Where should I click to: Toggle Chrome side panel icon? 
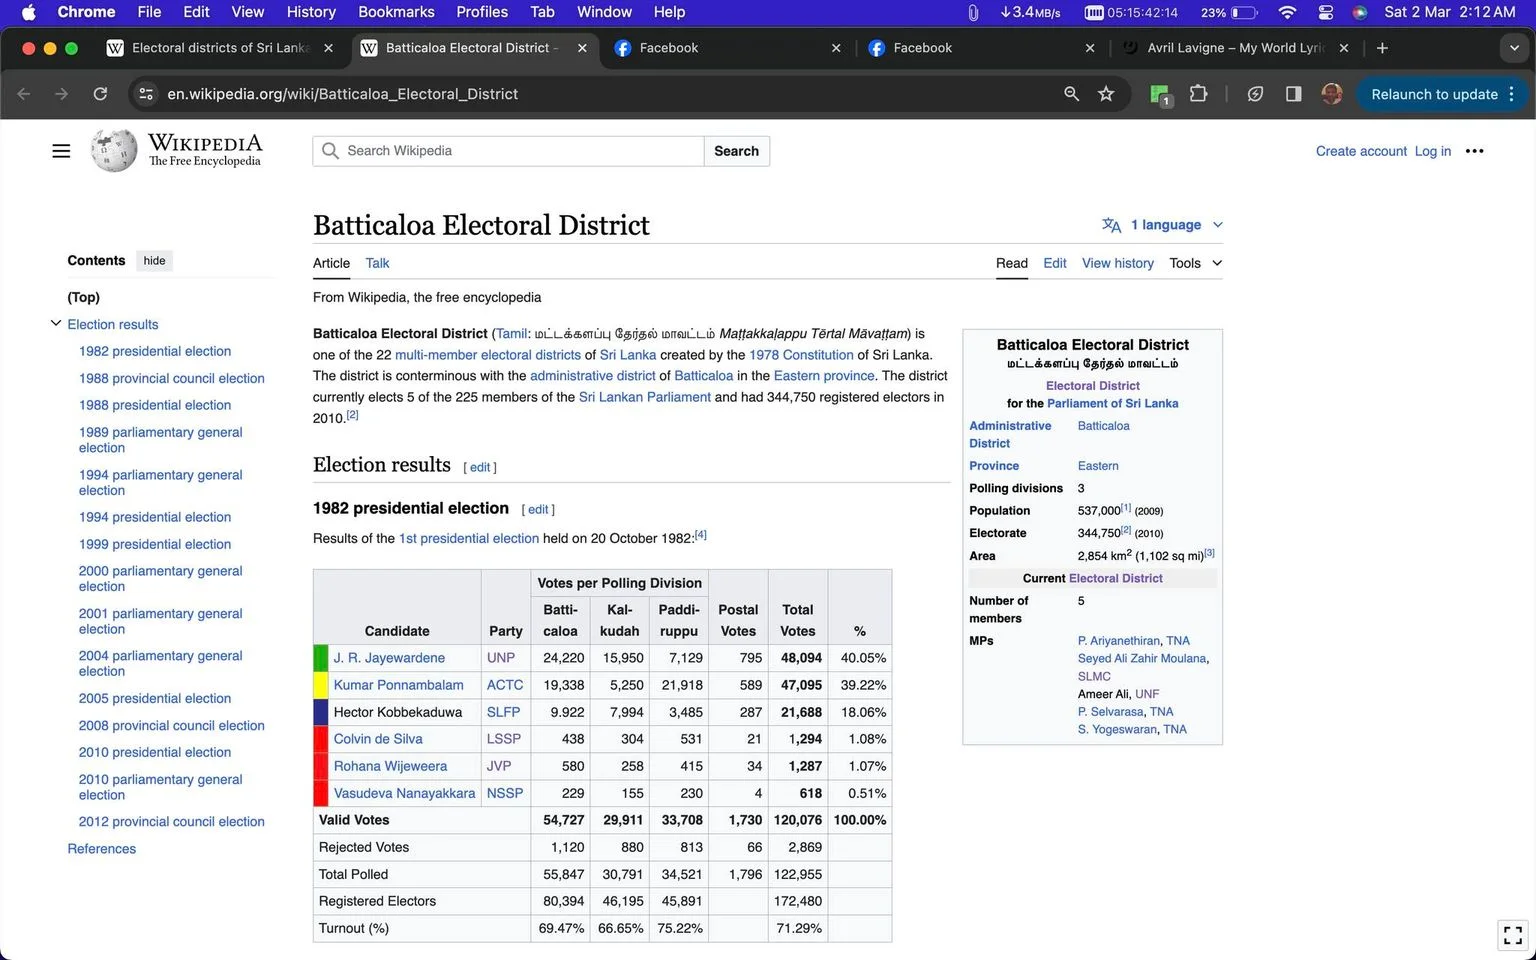click(1293, 94)
